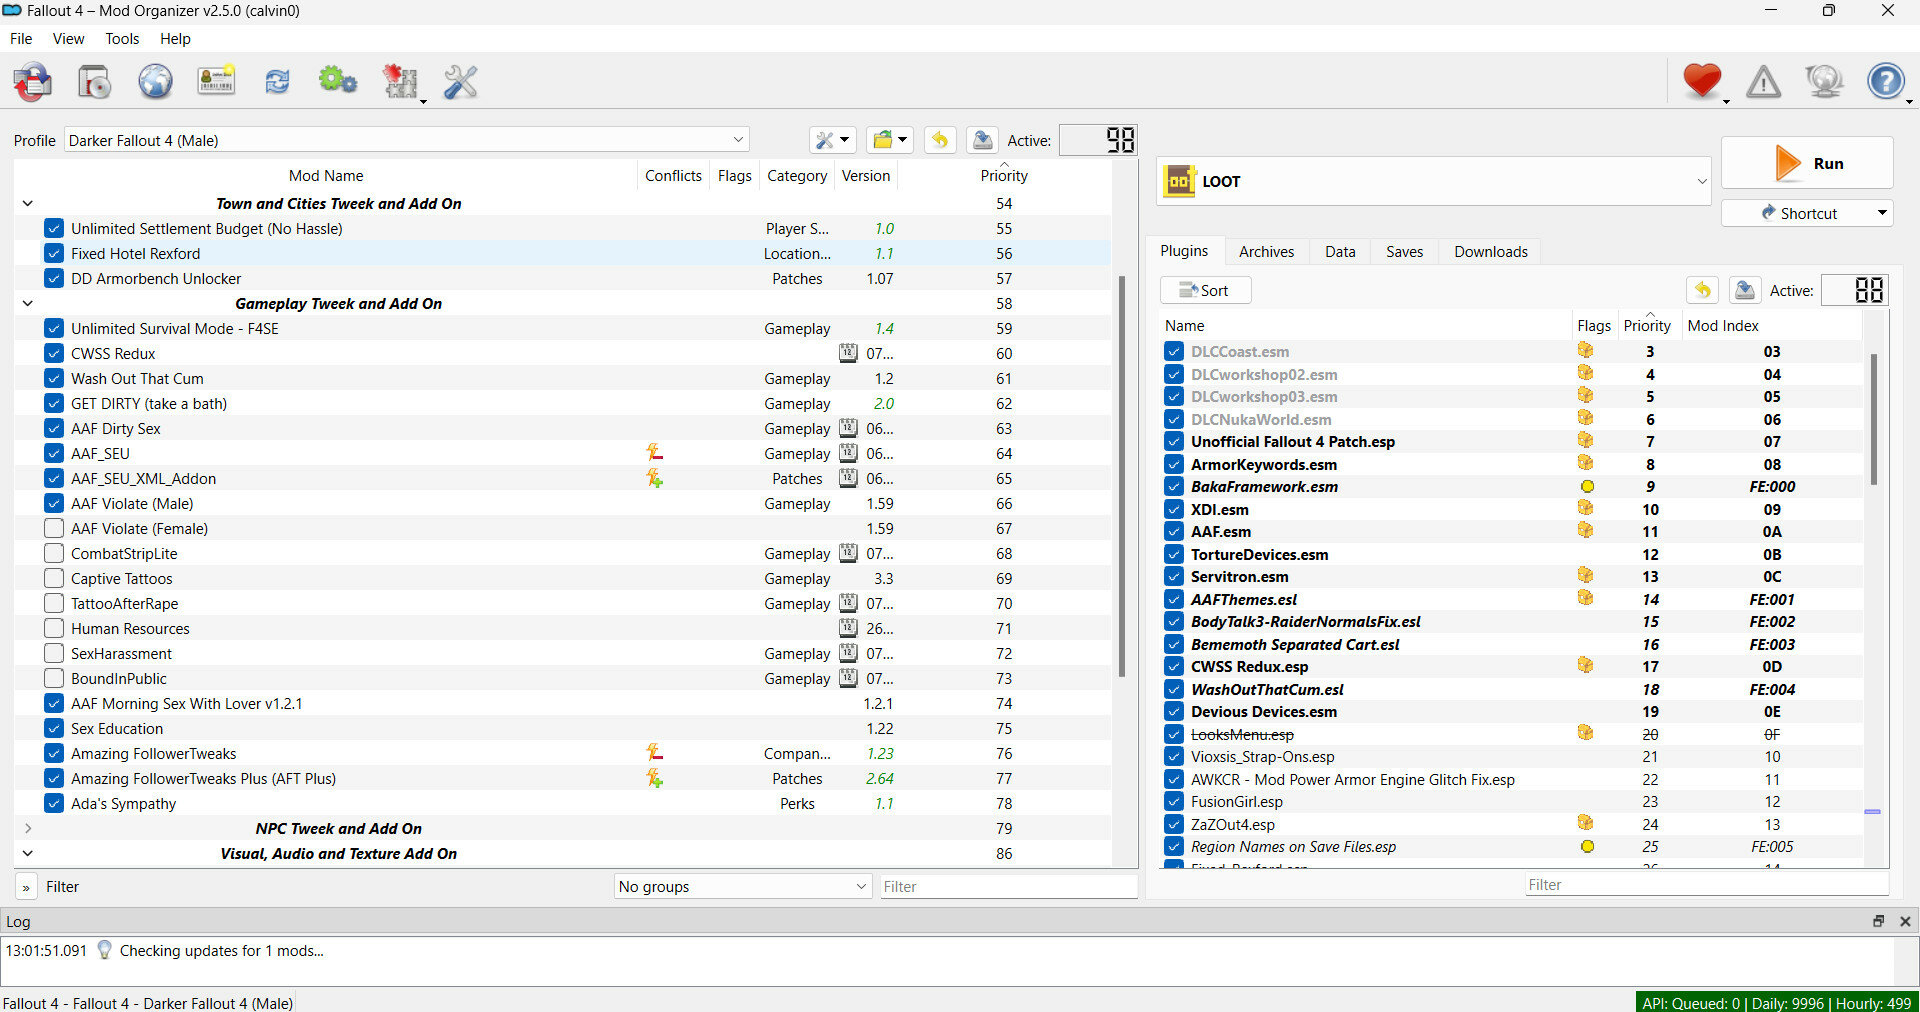
Task: Open the executables green gears icon
Action: (x=338, y=81)
